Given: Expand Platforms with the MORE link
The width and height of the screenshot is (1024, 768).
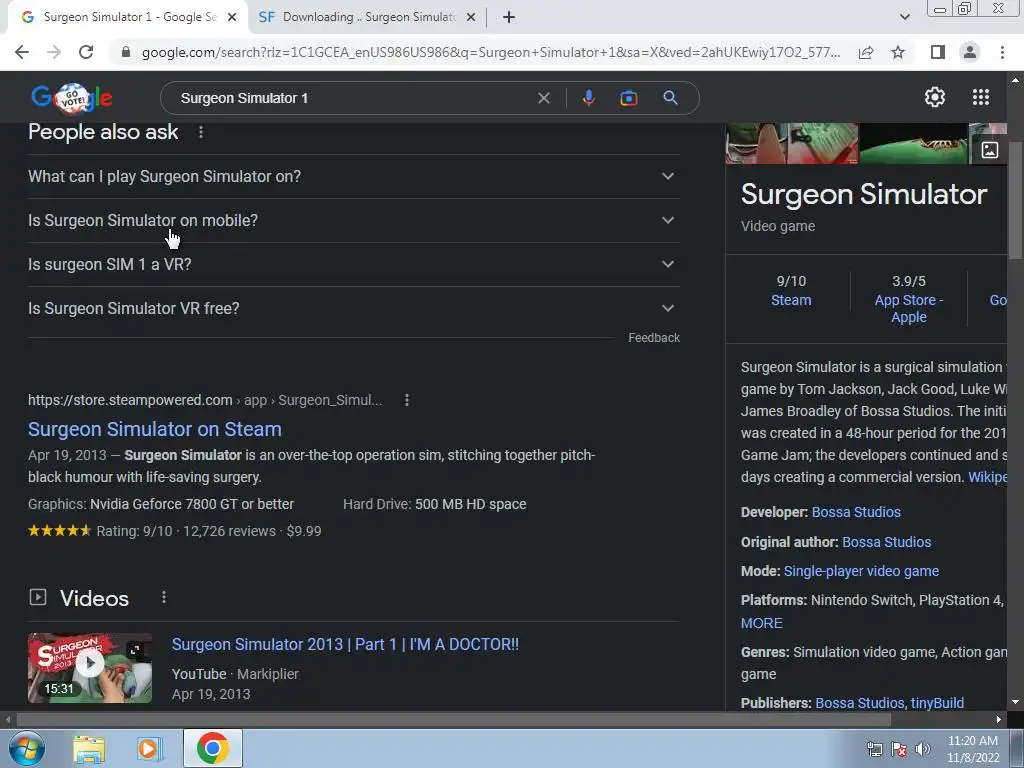Looking at the screenshot, I should tap(761, 623).
